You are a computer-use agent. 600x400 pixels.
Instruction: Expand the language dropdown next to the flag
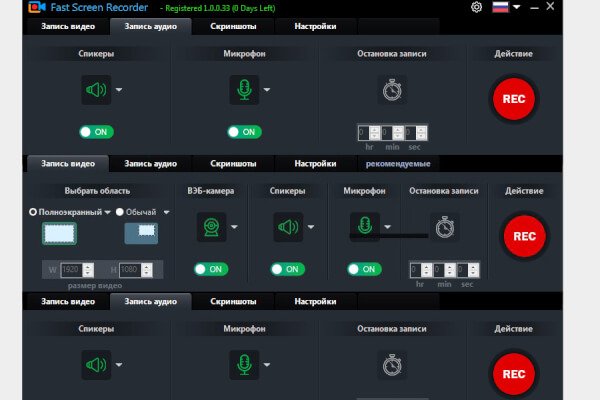[x=517, y=7]
